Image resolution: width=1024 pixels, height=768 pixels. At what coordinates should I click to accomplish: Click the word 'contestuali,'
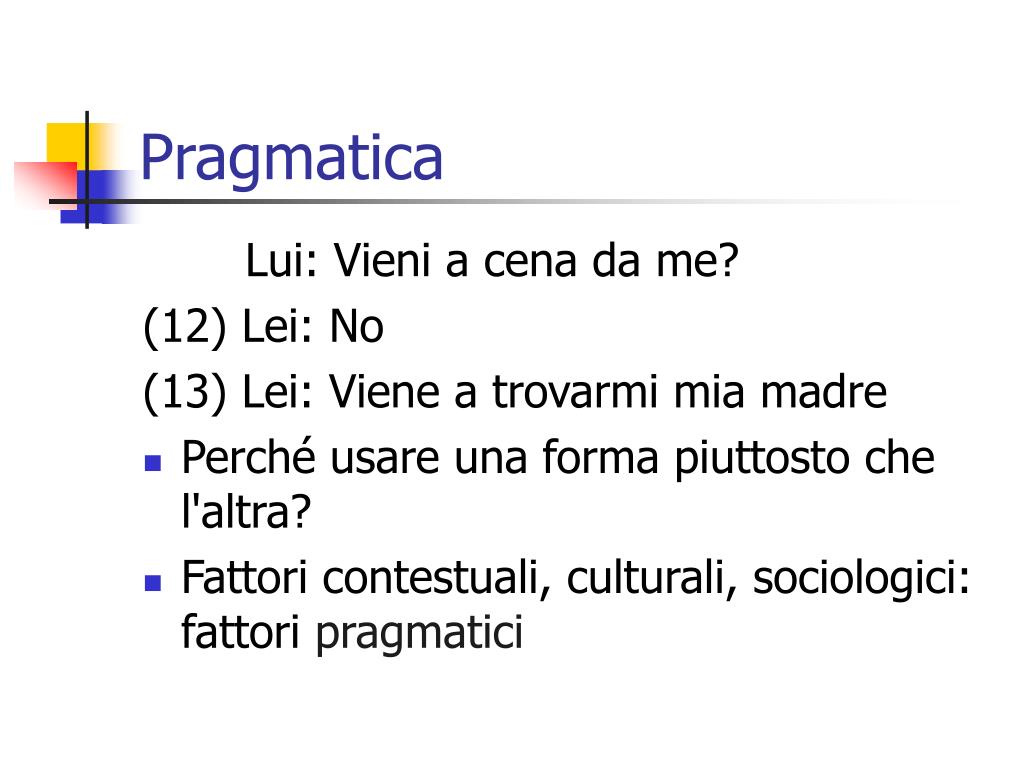[437, 579]
